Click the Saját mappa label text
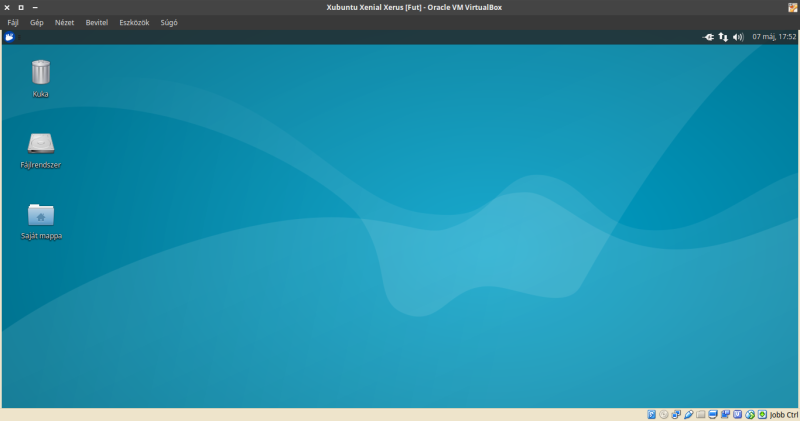 pos(41,236)
